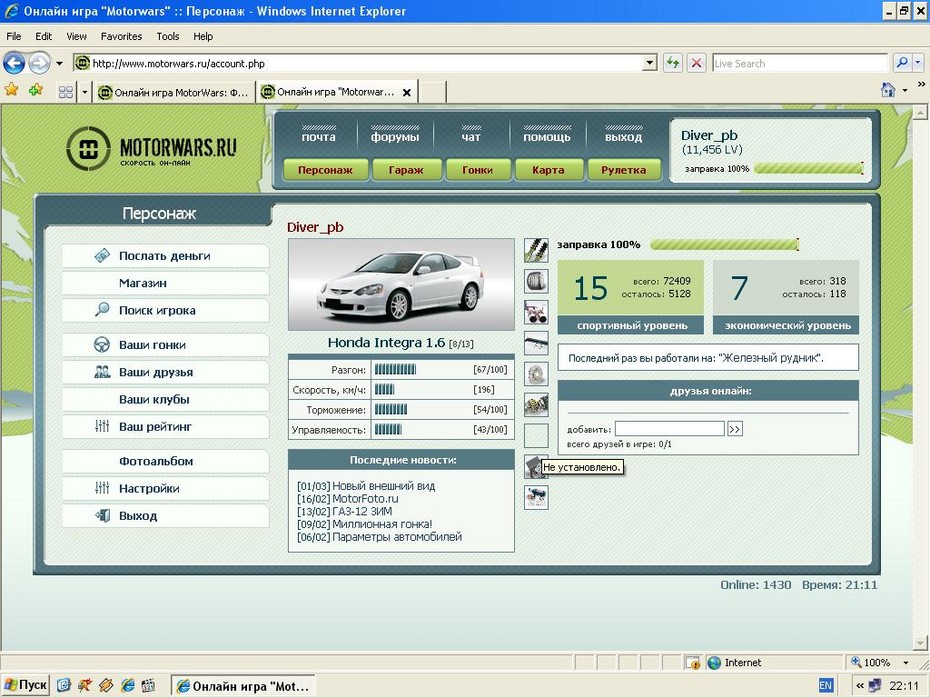Open the Послать деньги menu item
Viewport: 930px width, 698px height.
(x=165, y=256)
